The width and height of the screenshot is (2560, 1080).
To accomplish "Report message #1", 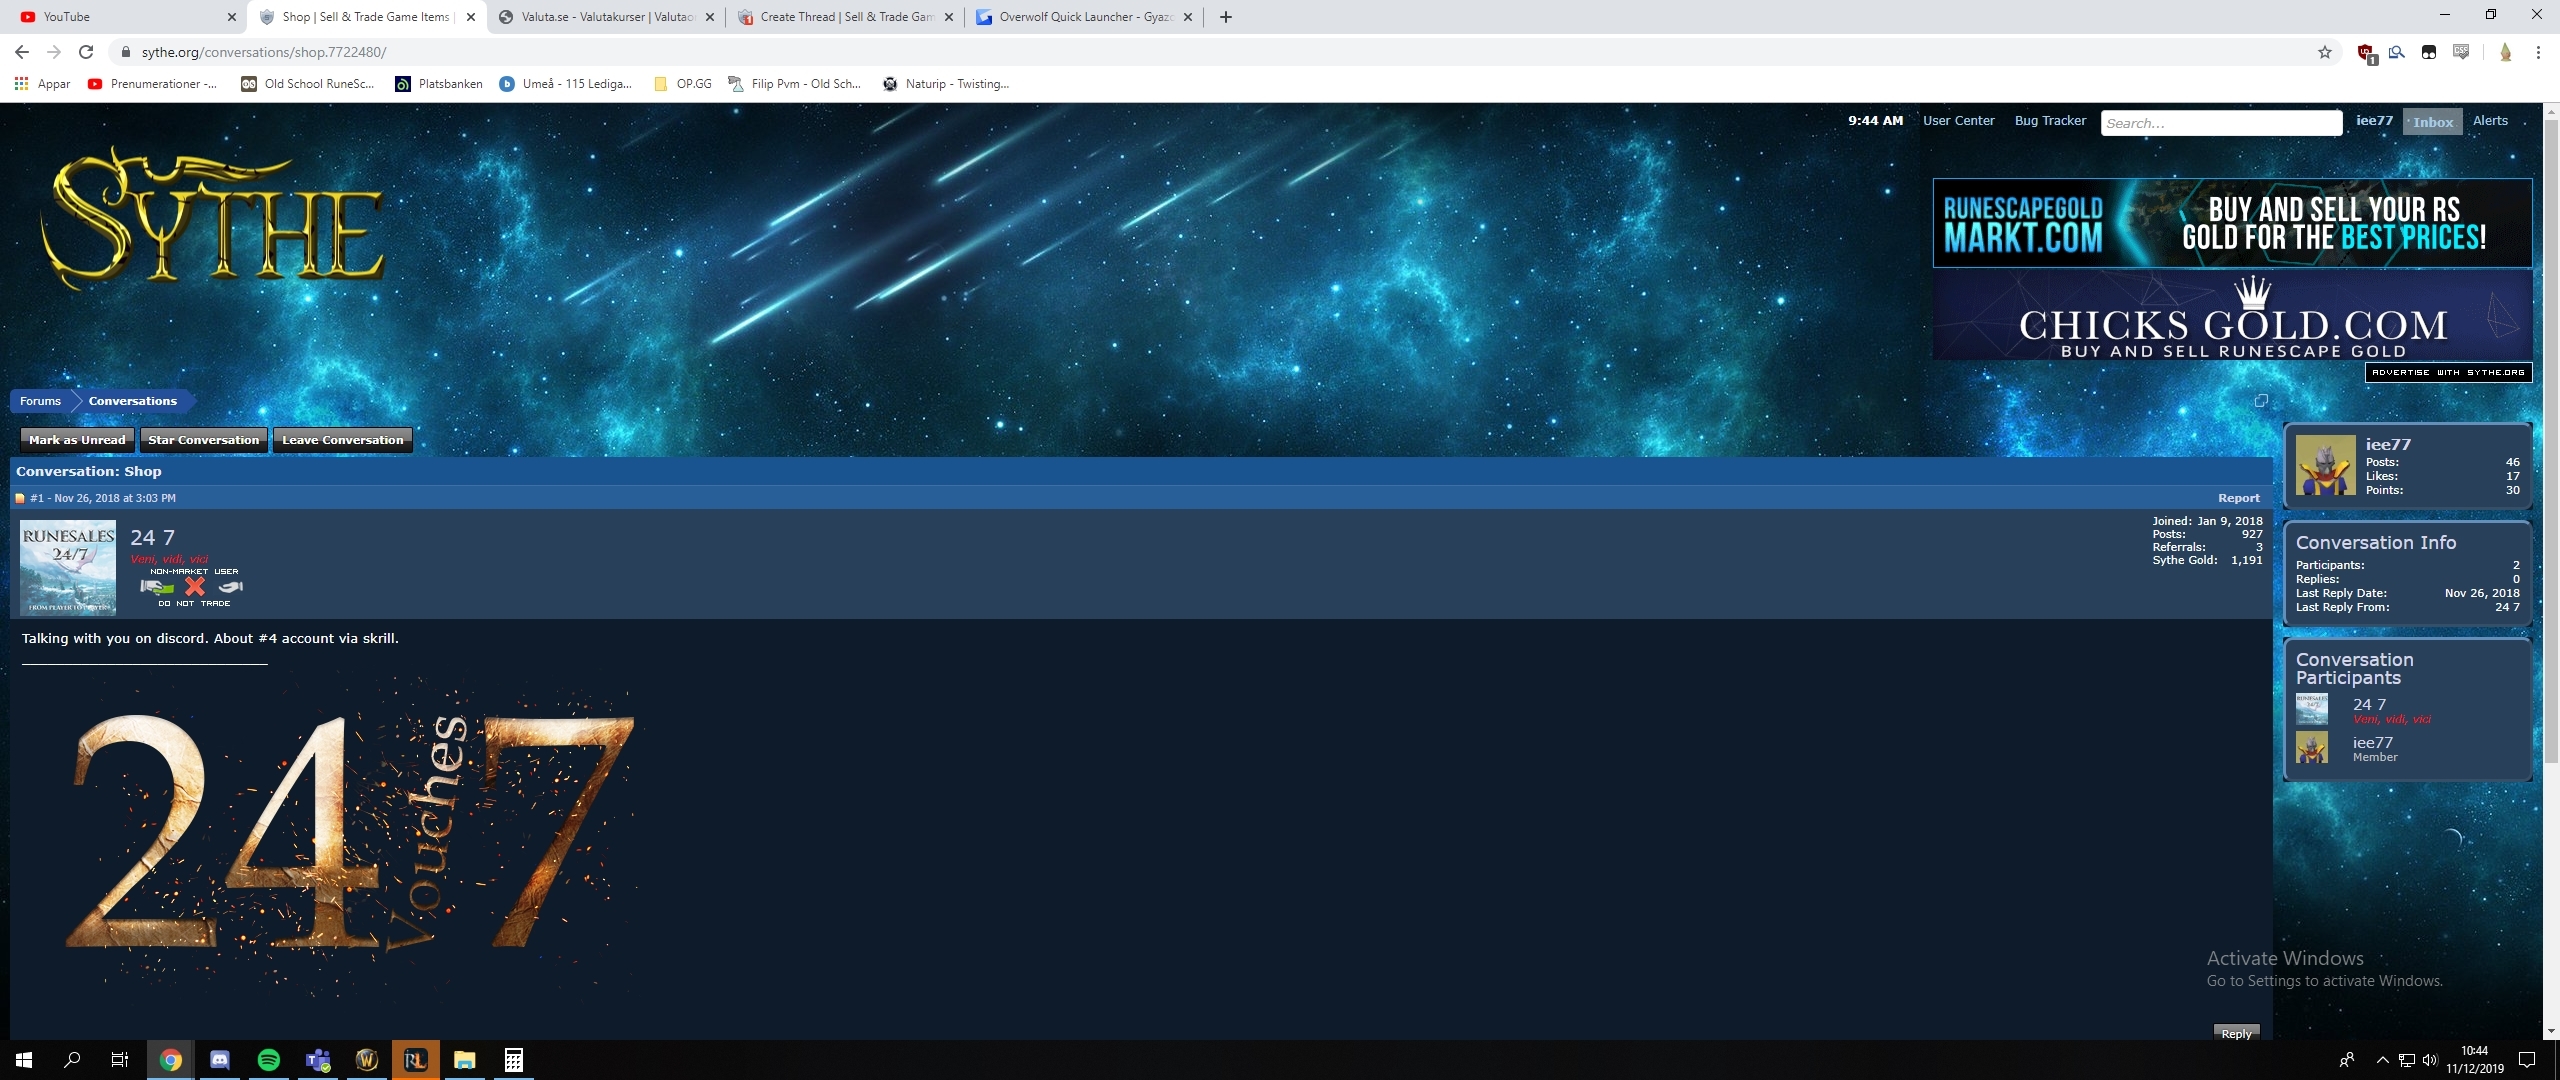I will (x=2238, y=498).
